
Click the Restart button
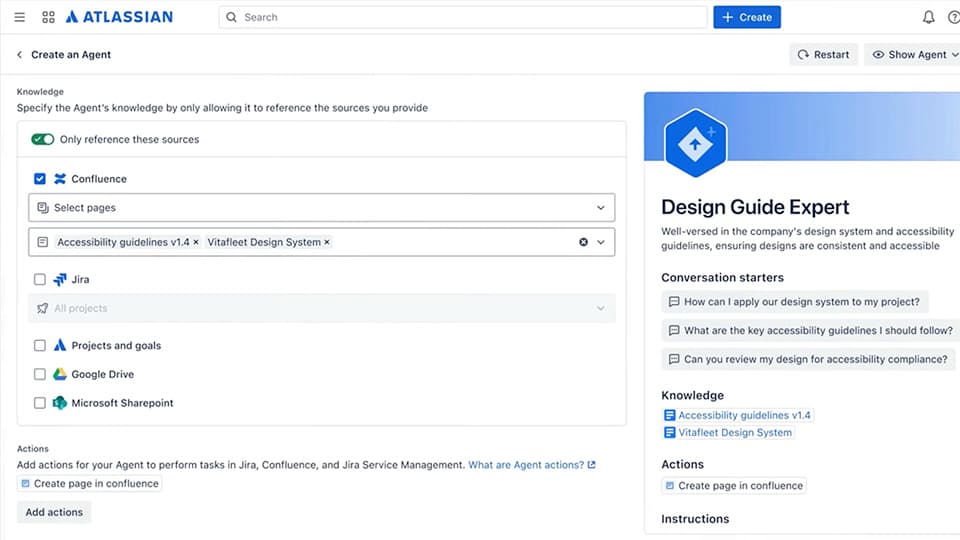(x=823, y=54)
